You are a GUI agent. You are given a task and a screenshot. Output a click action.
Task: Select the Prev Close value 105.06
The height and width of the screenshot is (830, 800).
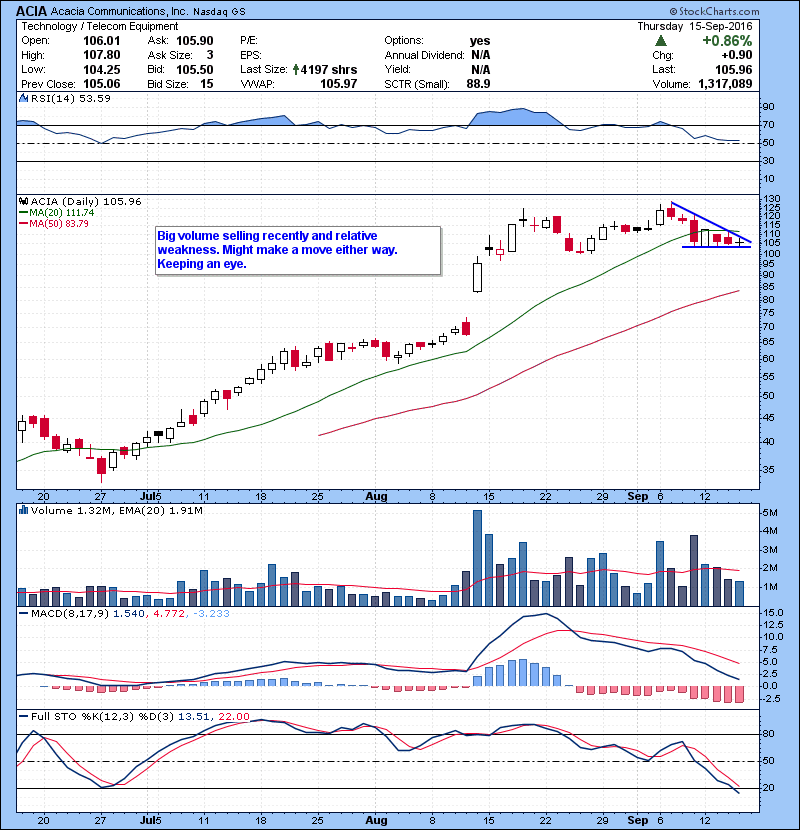(102, 84)
